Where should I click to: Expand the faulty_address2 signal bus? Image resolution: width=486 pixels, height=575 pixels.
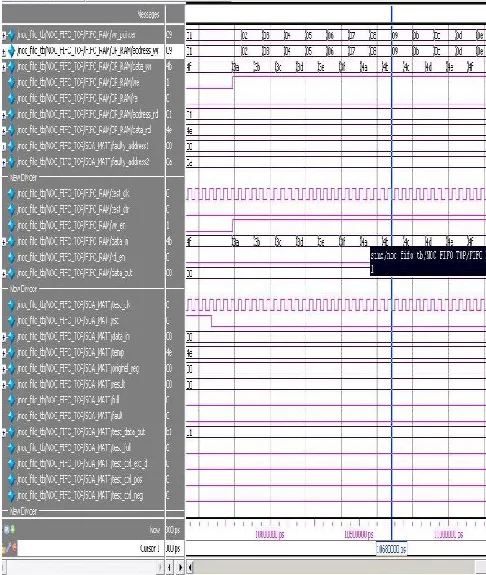click(x=4, y=162)
